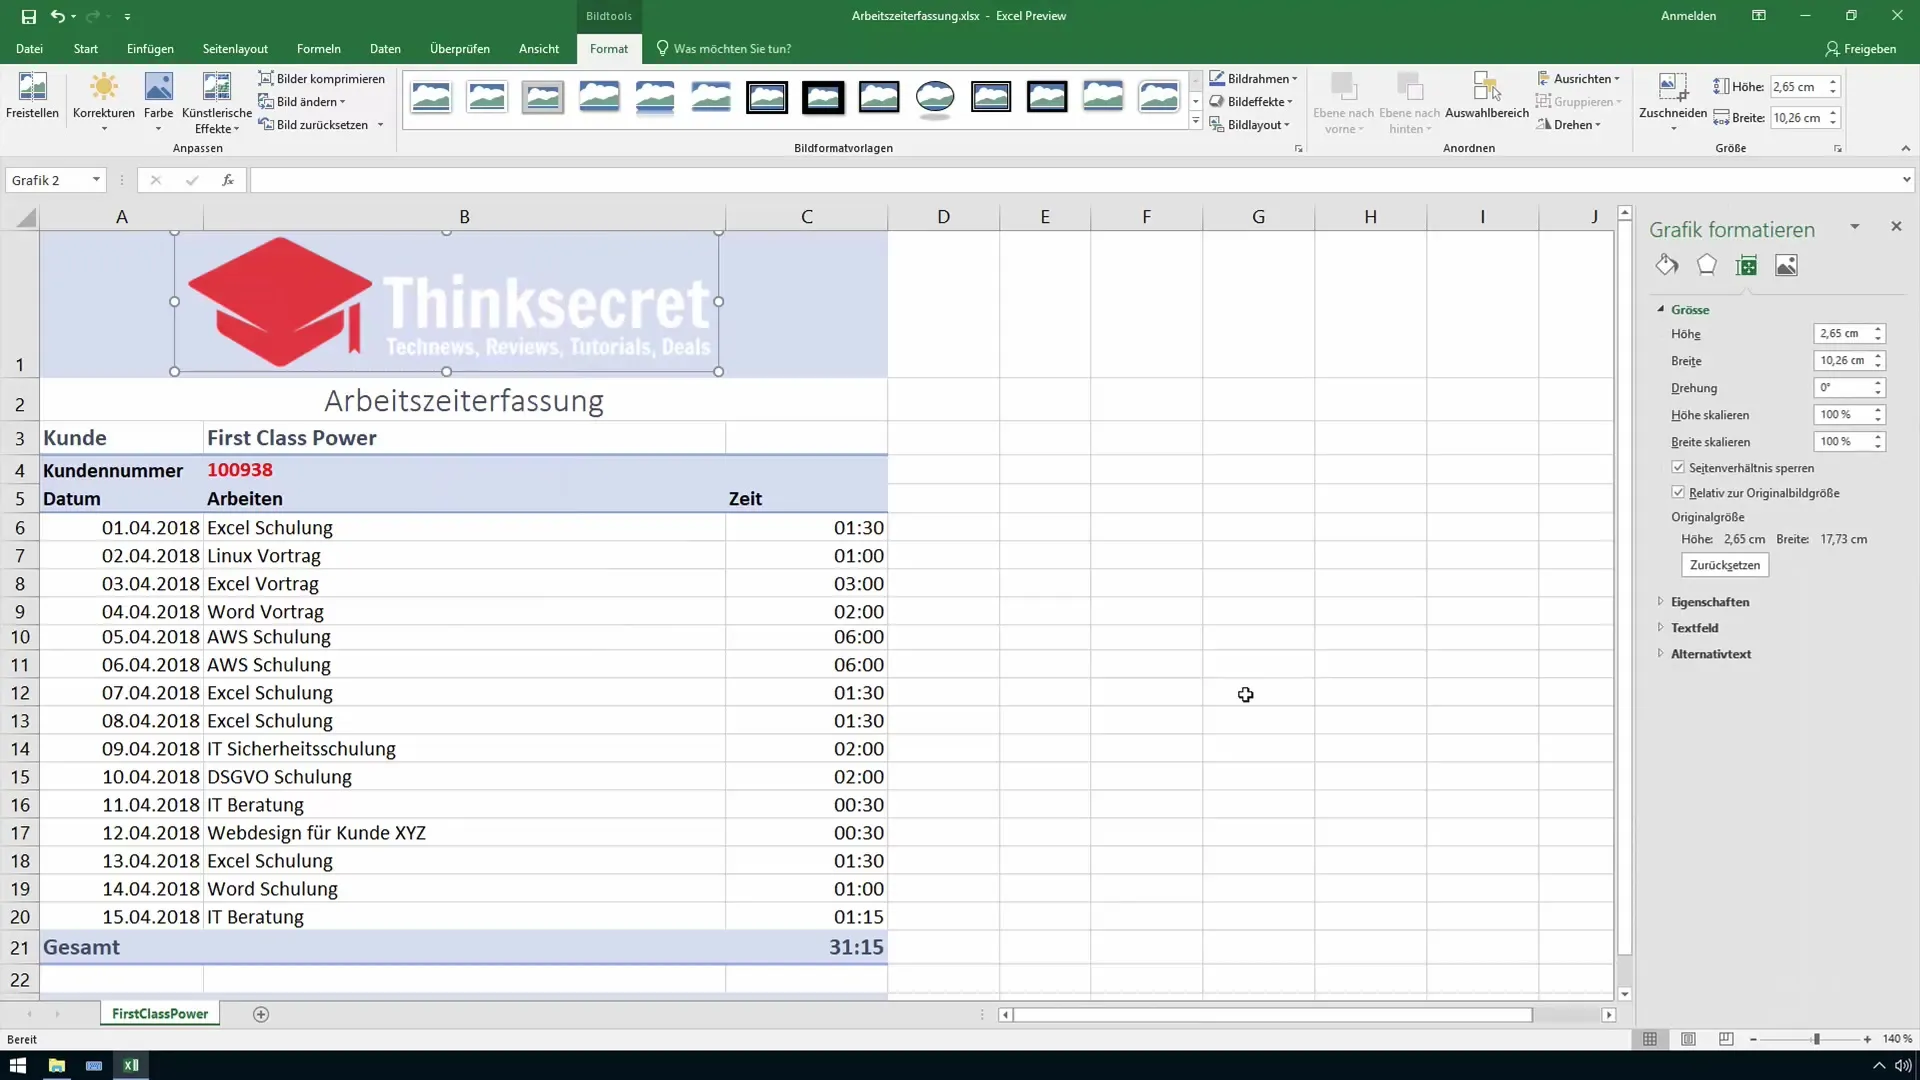This screenshot has width=1920, height=1080.
Task: Click the Zurücksetzen reset button
Action: click(1726, 563)
